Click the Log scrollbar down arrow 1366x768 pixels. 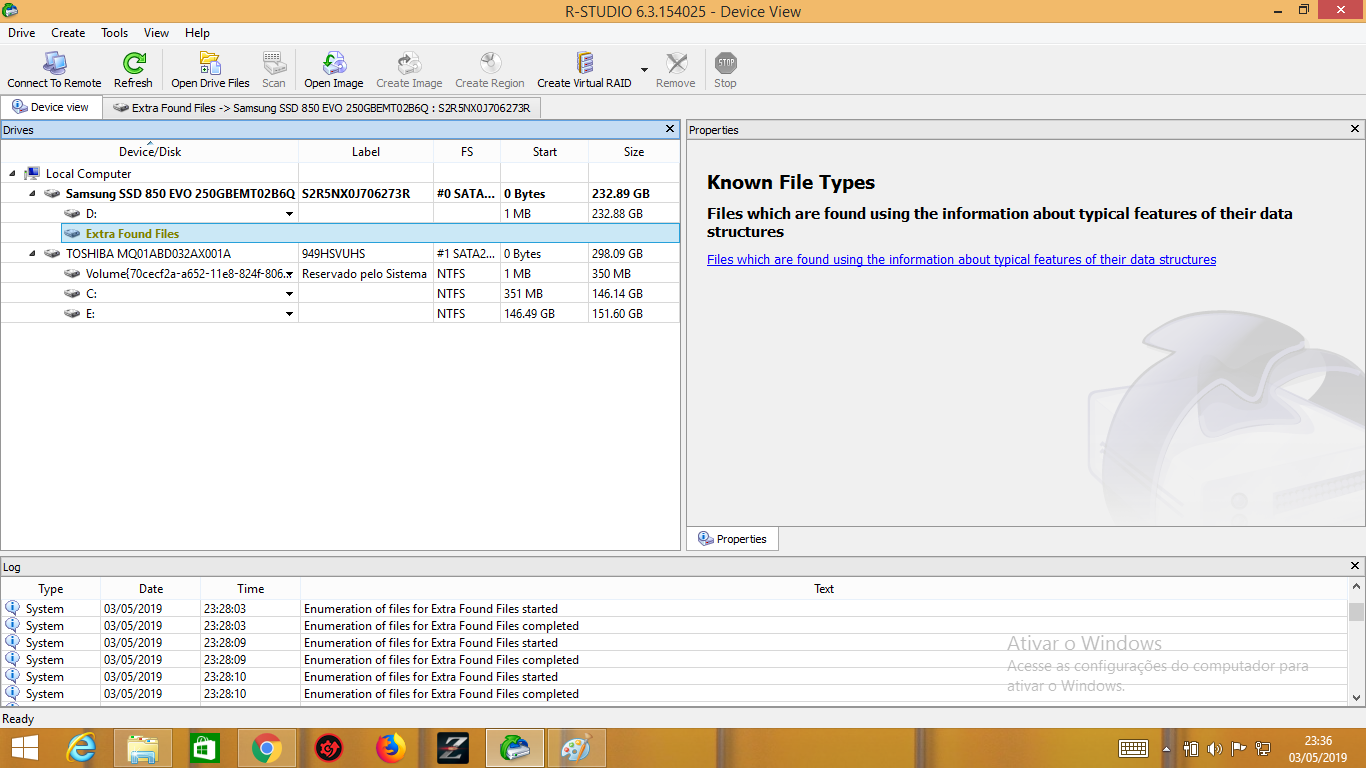point(1356,698)
